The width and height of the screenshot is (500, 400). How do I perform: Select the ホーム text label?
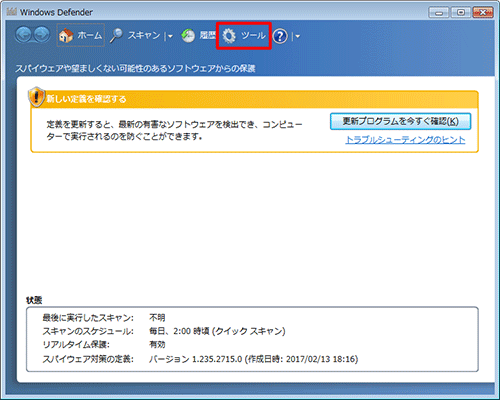(x=89, y=35)
